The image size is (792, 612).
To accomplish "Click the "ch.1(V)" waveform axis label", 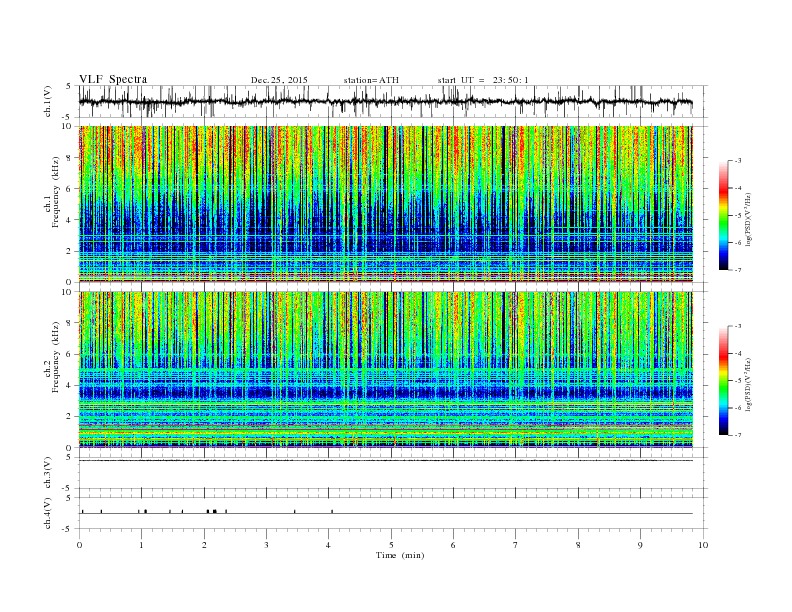I will click(x=48, y=101).
